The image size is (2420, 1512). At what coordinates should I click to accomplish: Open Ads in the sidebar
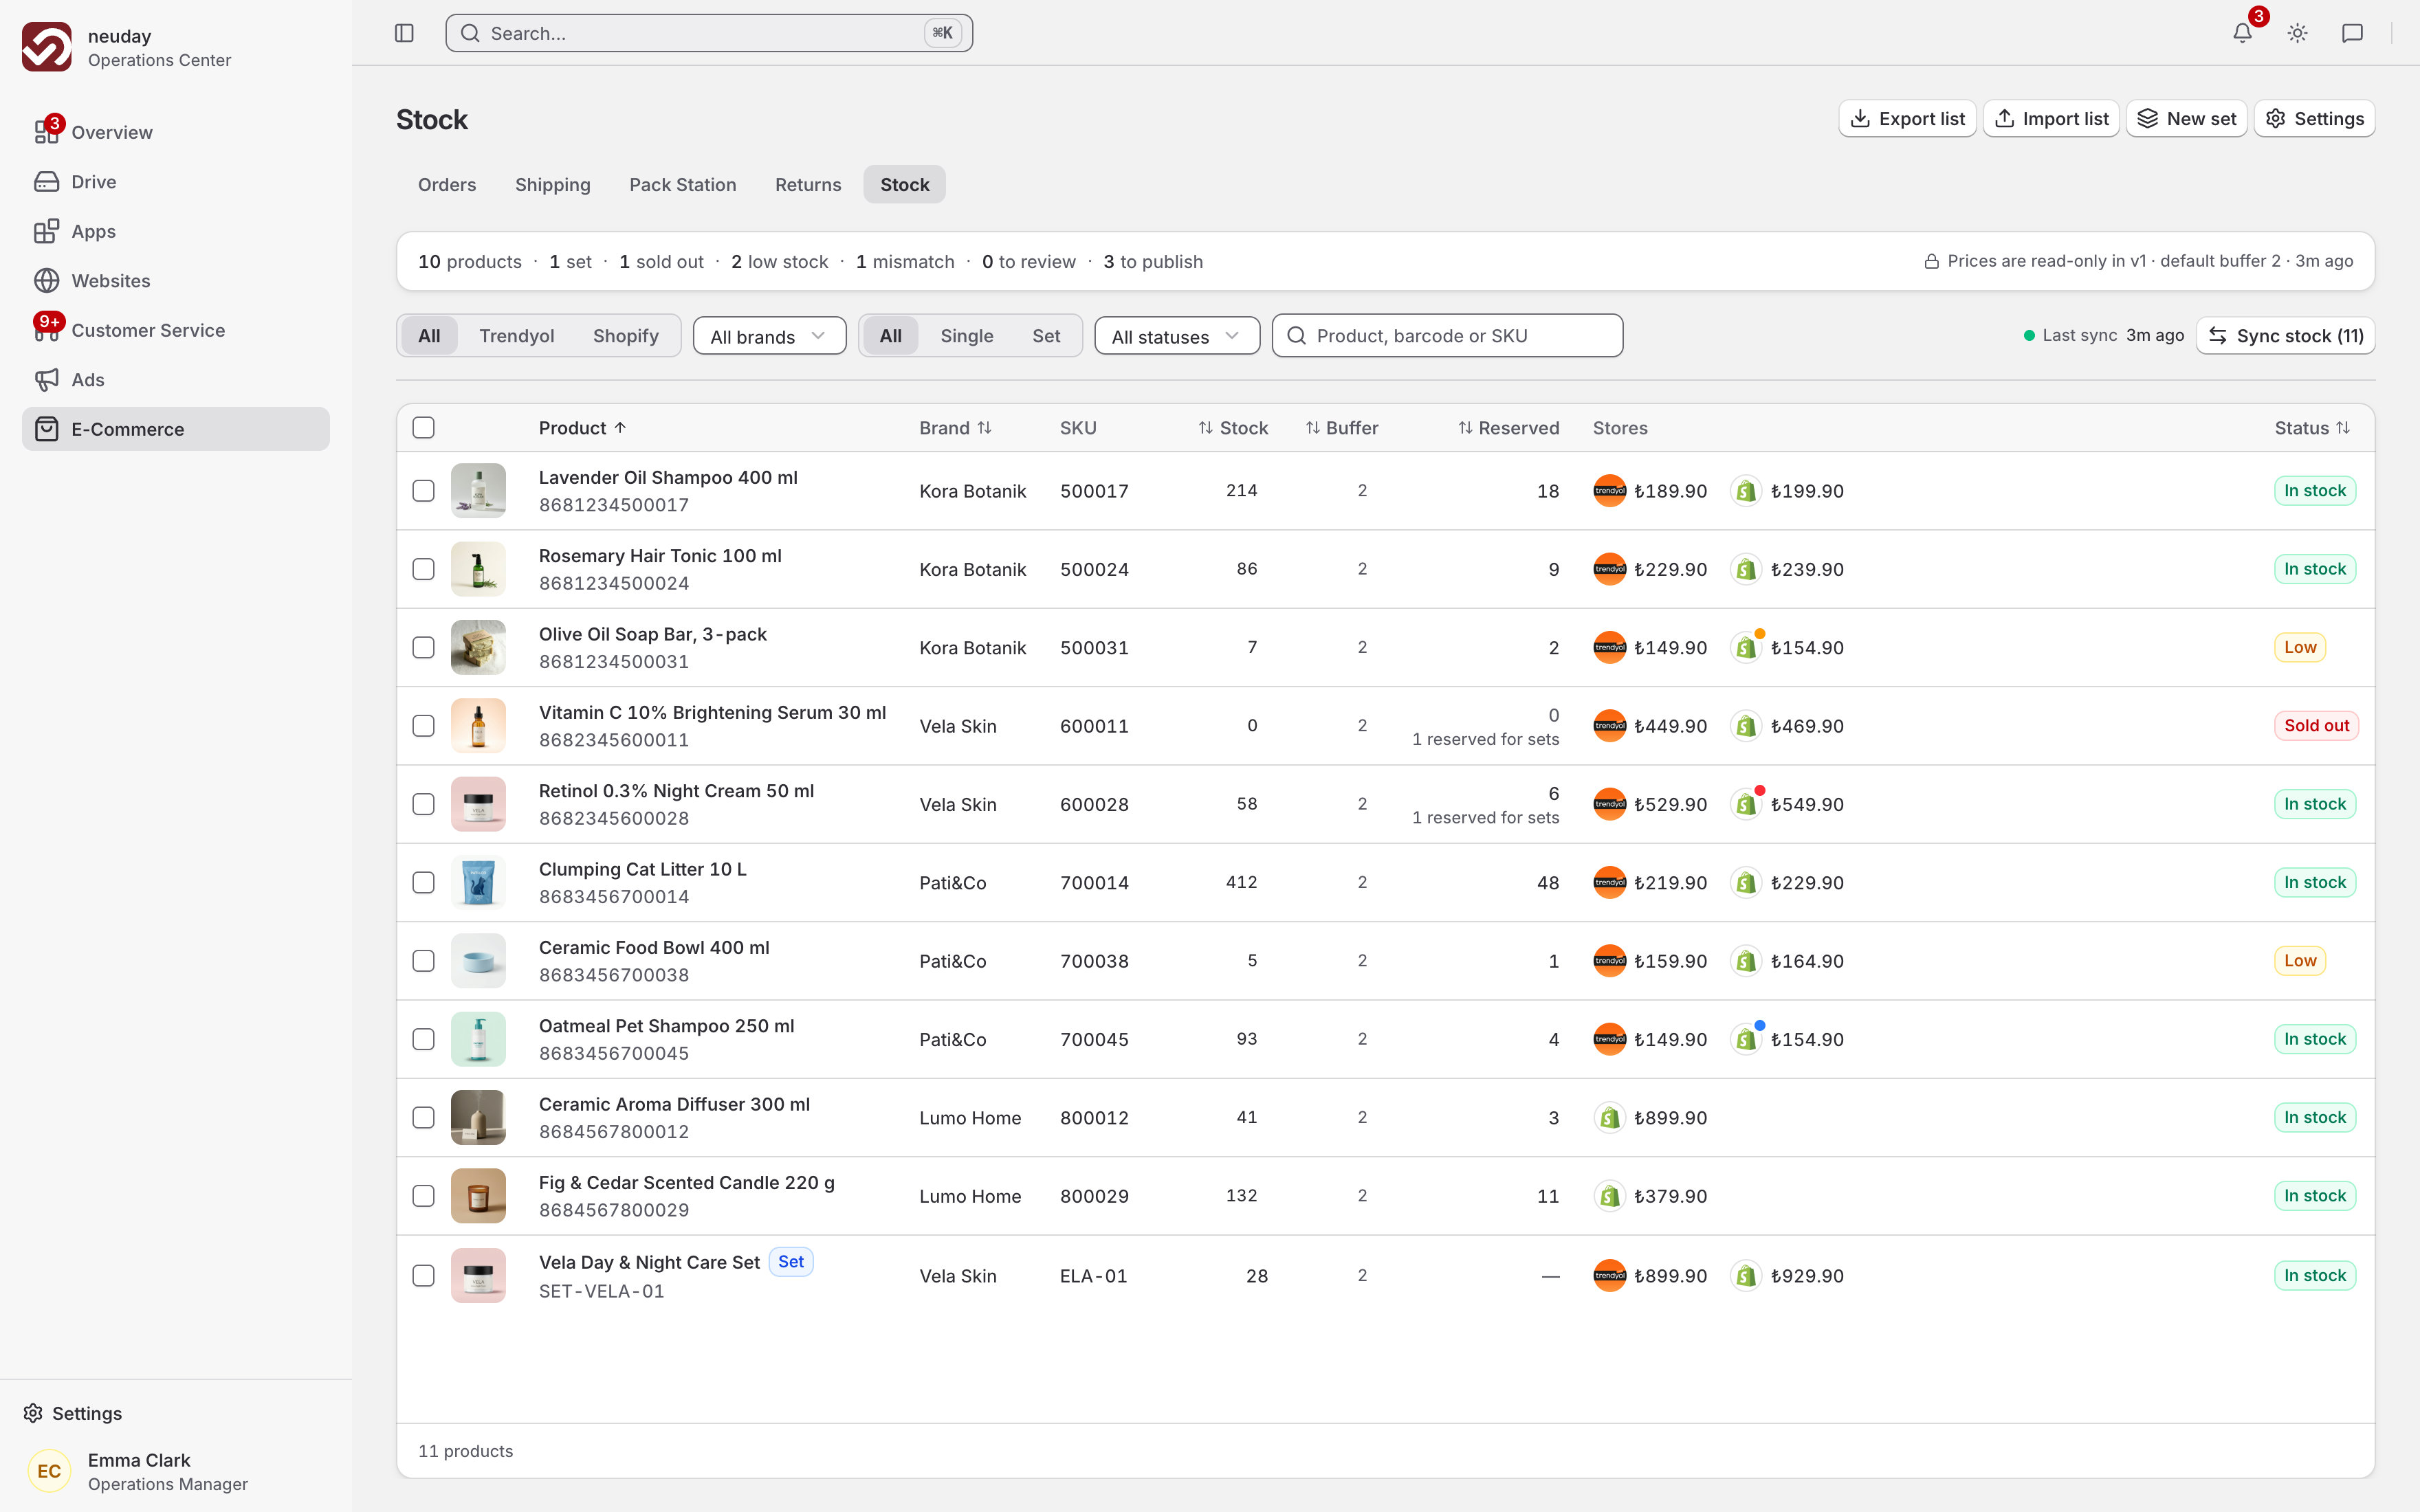click(x=176, y=379)
